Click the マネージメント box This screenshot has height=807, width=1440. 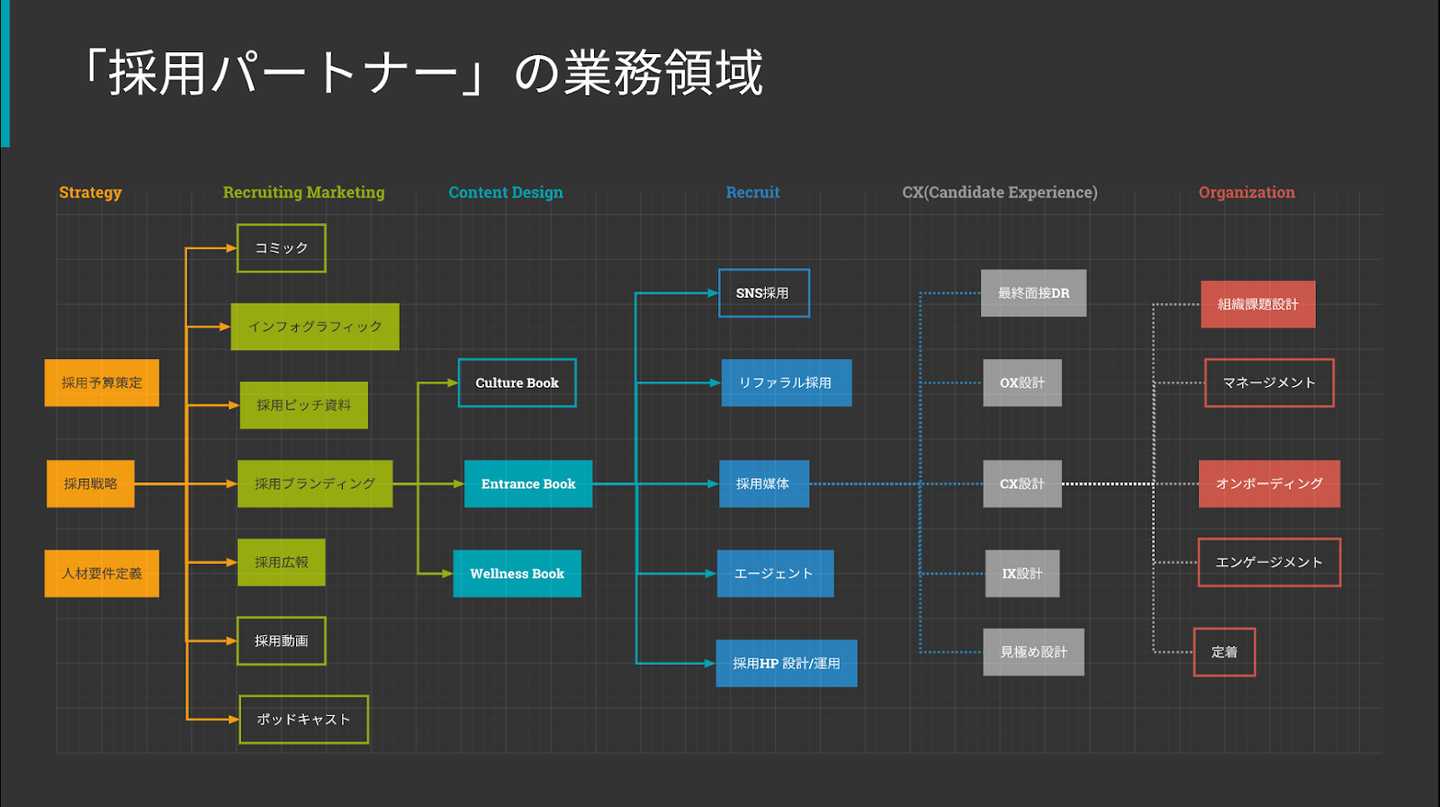[1269, 383]
